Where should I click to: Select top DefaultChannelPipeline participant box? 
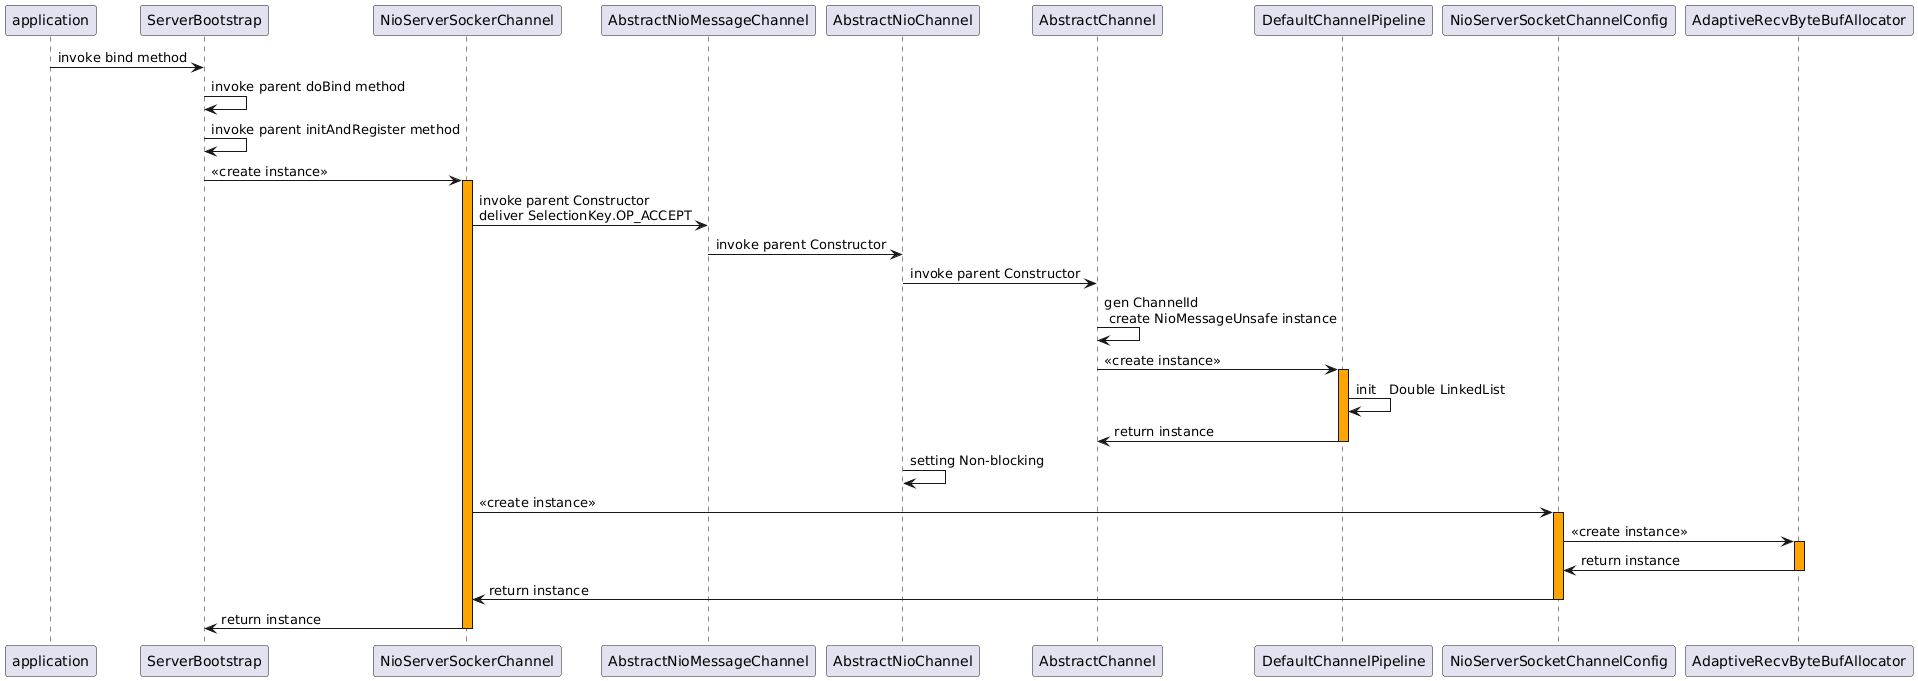click(1342, 20)
